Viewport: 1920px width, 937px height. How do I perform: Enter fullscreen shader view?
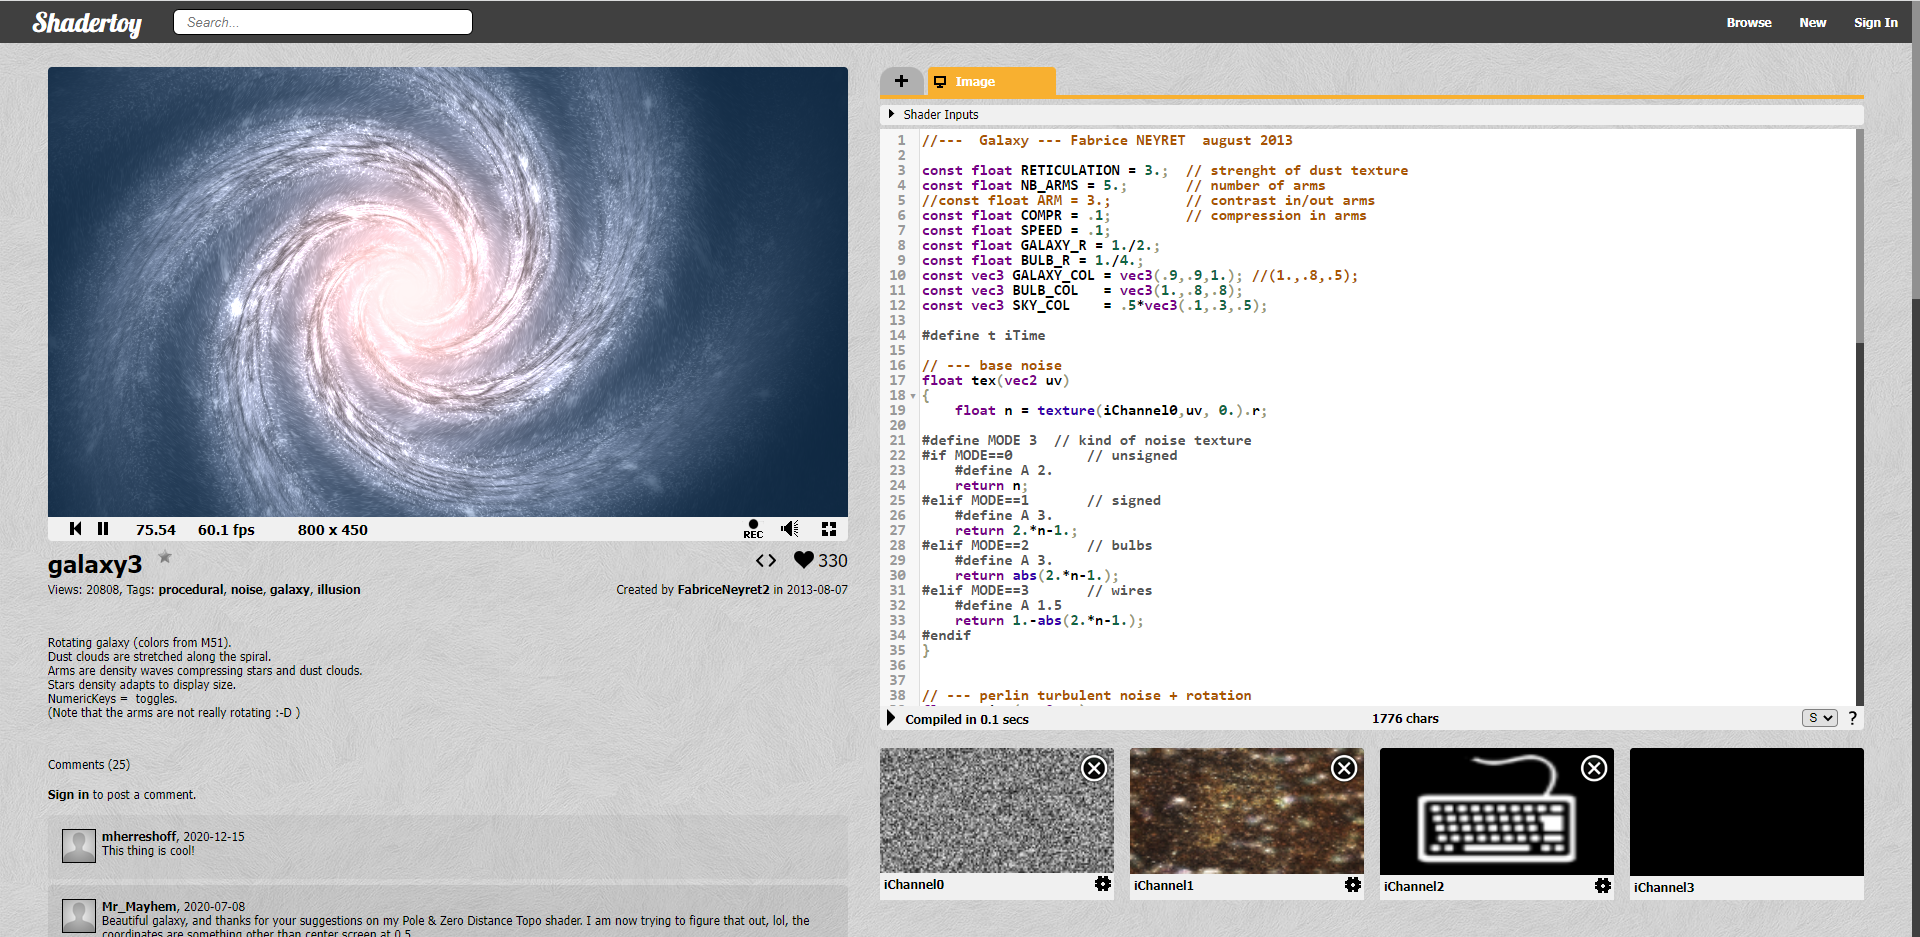828,528
